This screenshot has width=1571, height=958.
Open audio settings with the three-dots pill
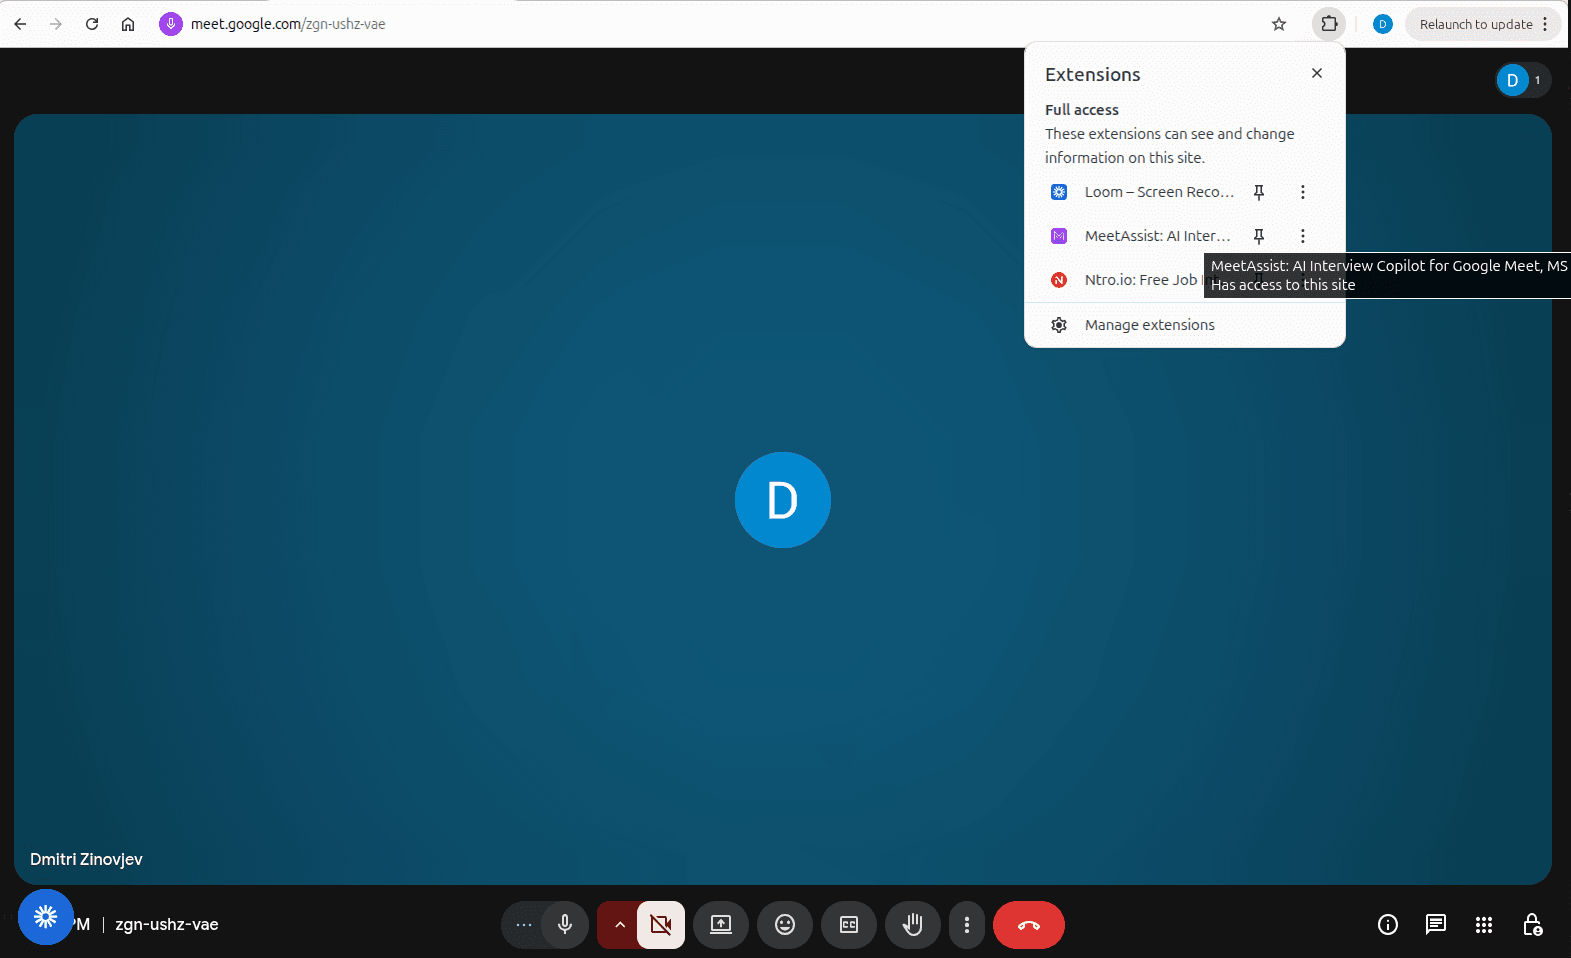point(523,925)
